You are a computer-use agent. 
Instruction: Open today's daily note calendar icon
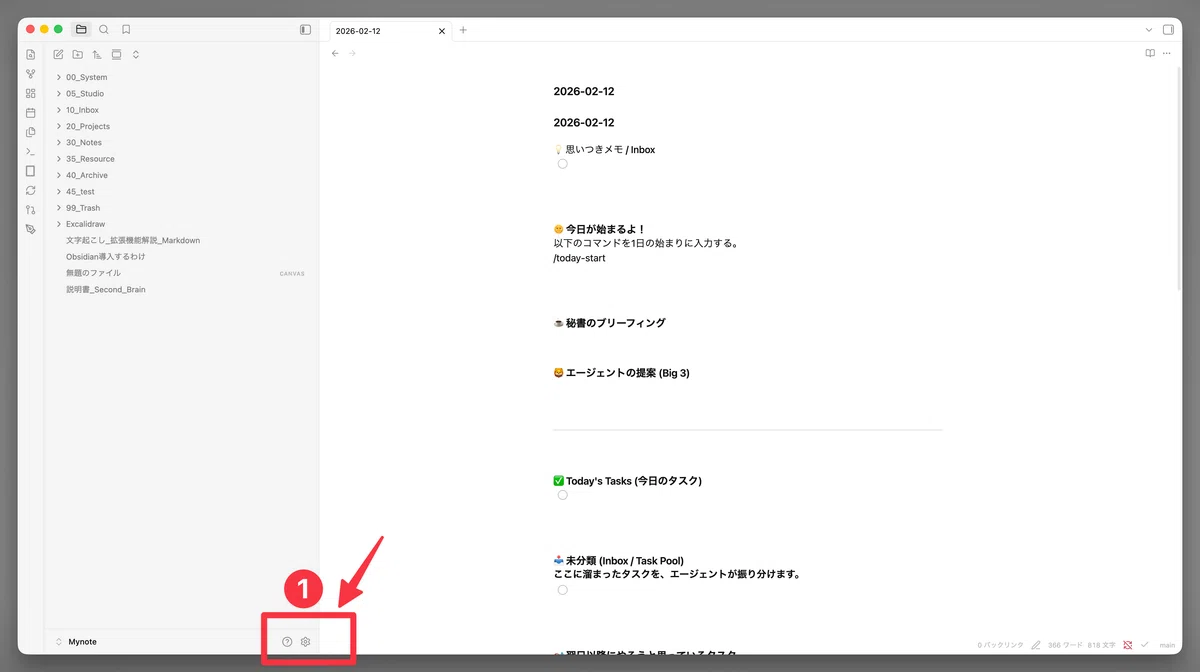point(31,113)
